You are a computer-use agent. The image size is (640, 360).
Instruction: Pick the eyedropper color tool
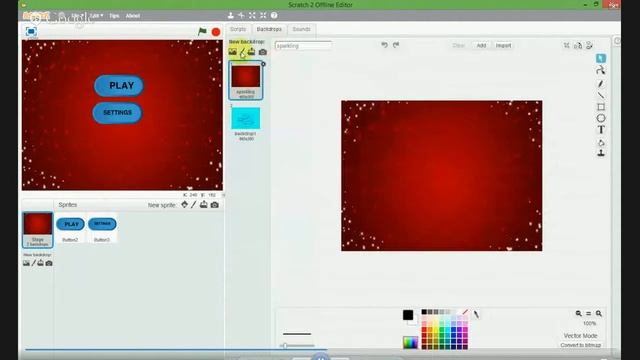tap(476, 314)
